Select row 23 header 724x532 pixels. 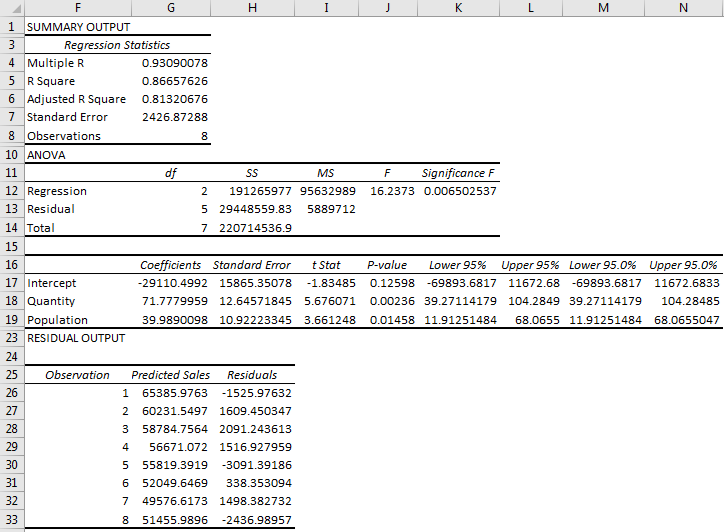point(12,338)
